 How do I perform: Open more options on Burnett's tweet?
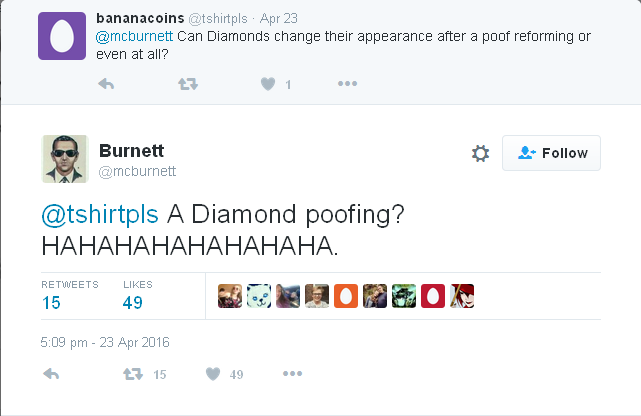coord(292,374)
